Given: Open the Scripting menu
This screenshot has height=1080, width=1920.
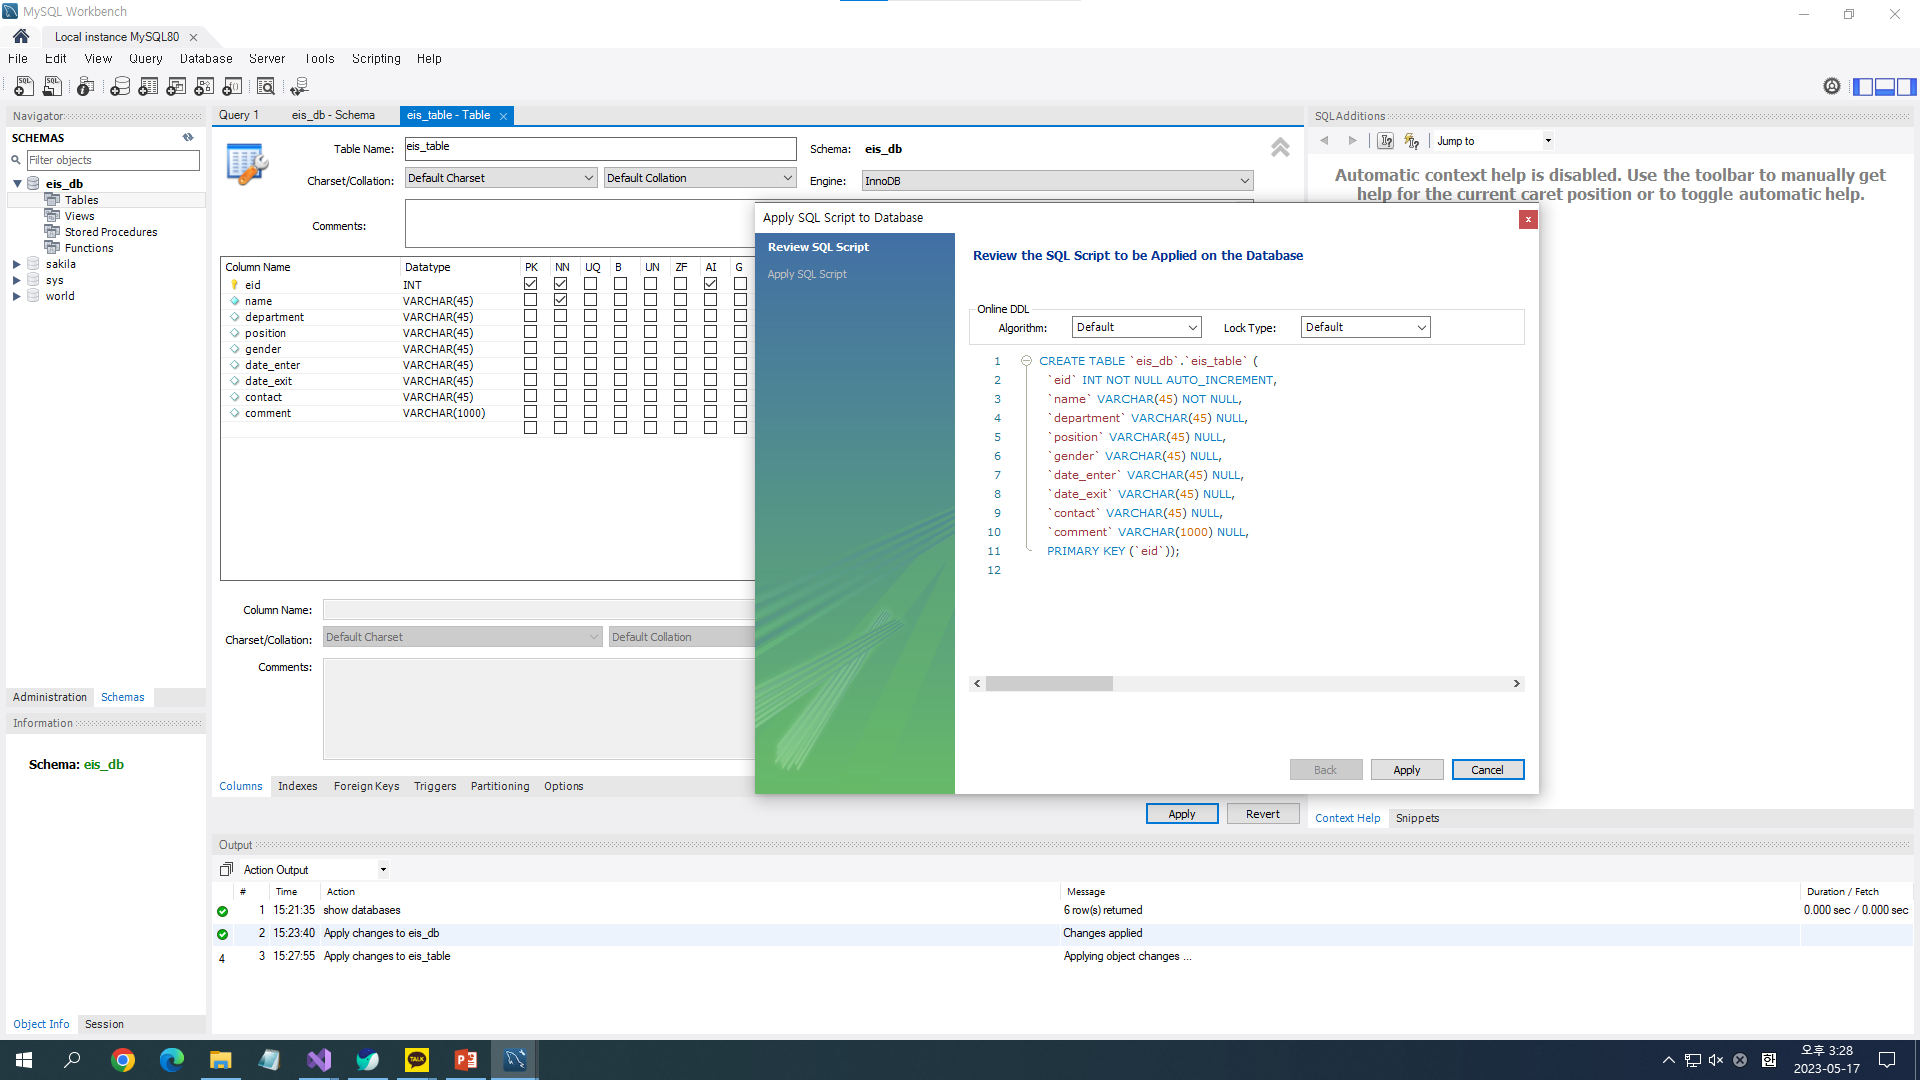Looking at the screenshot, I should 376,59.
